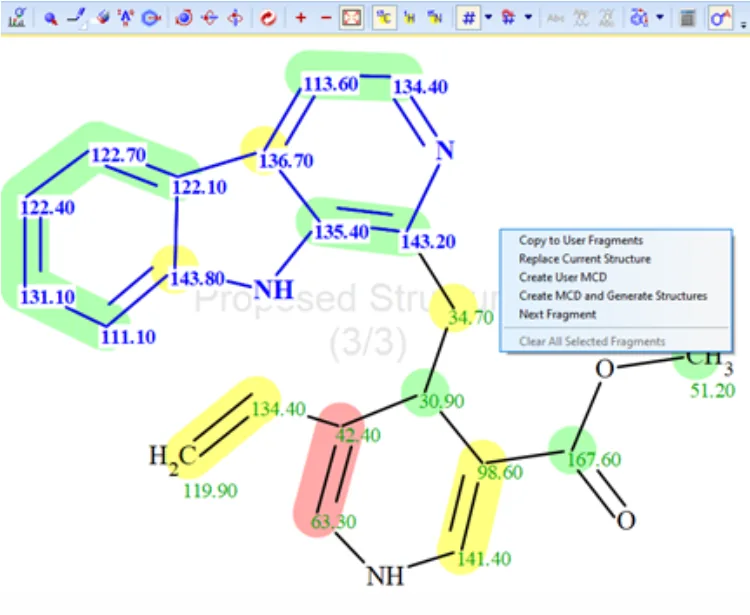
Task: Click the red and blue # icon
Action: [508, 18]
